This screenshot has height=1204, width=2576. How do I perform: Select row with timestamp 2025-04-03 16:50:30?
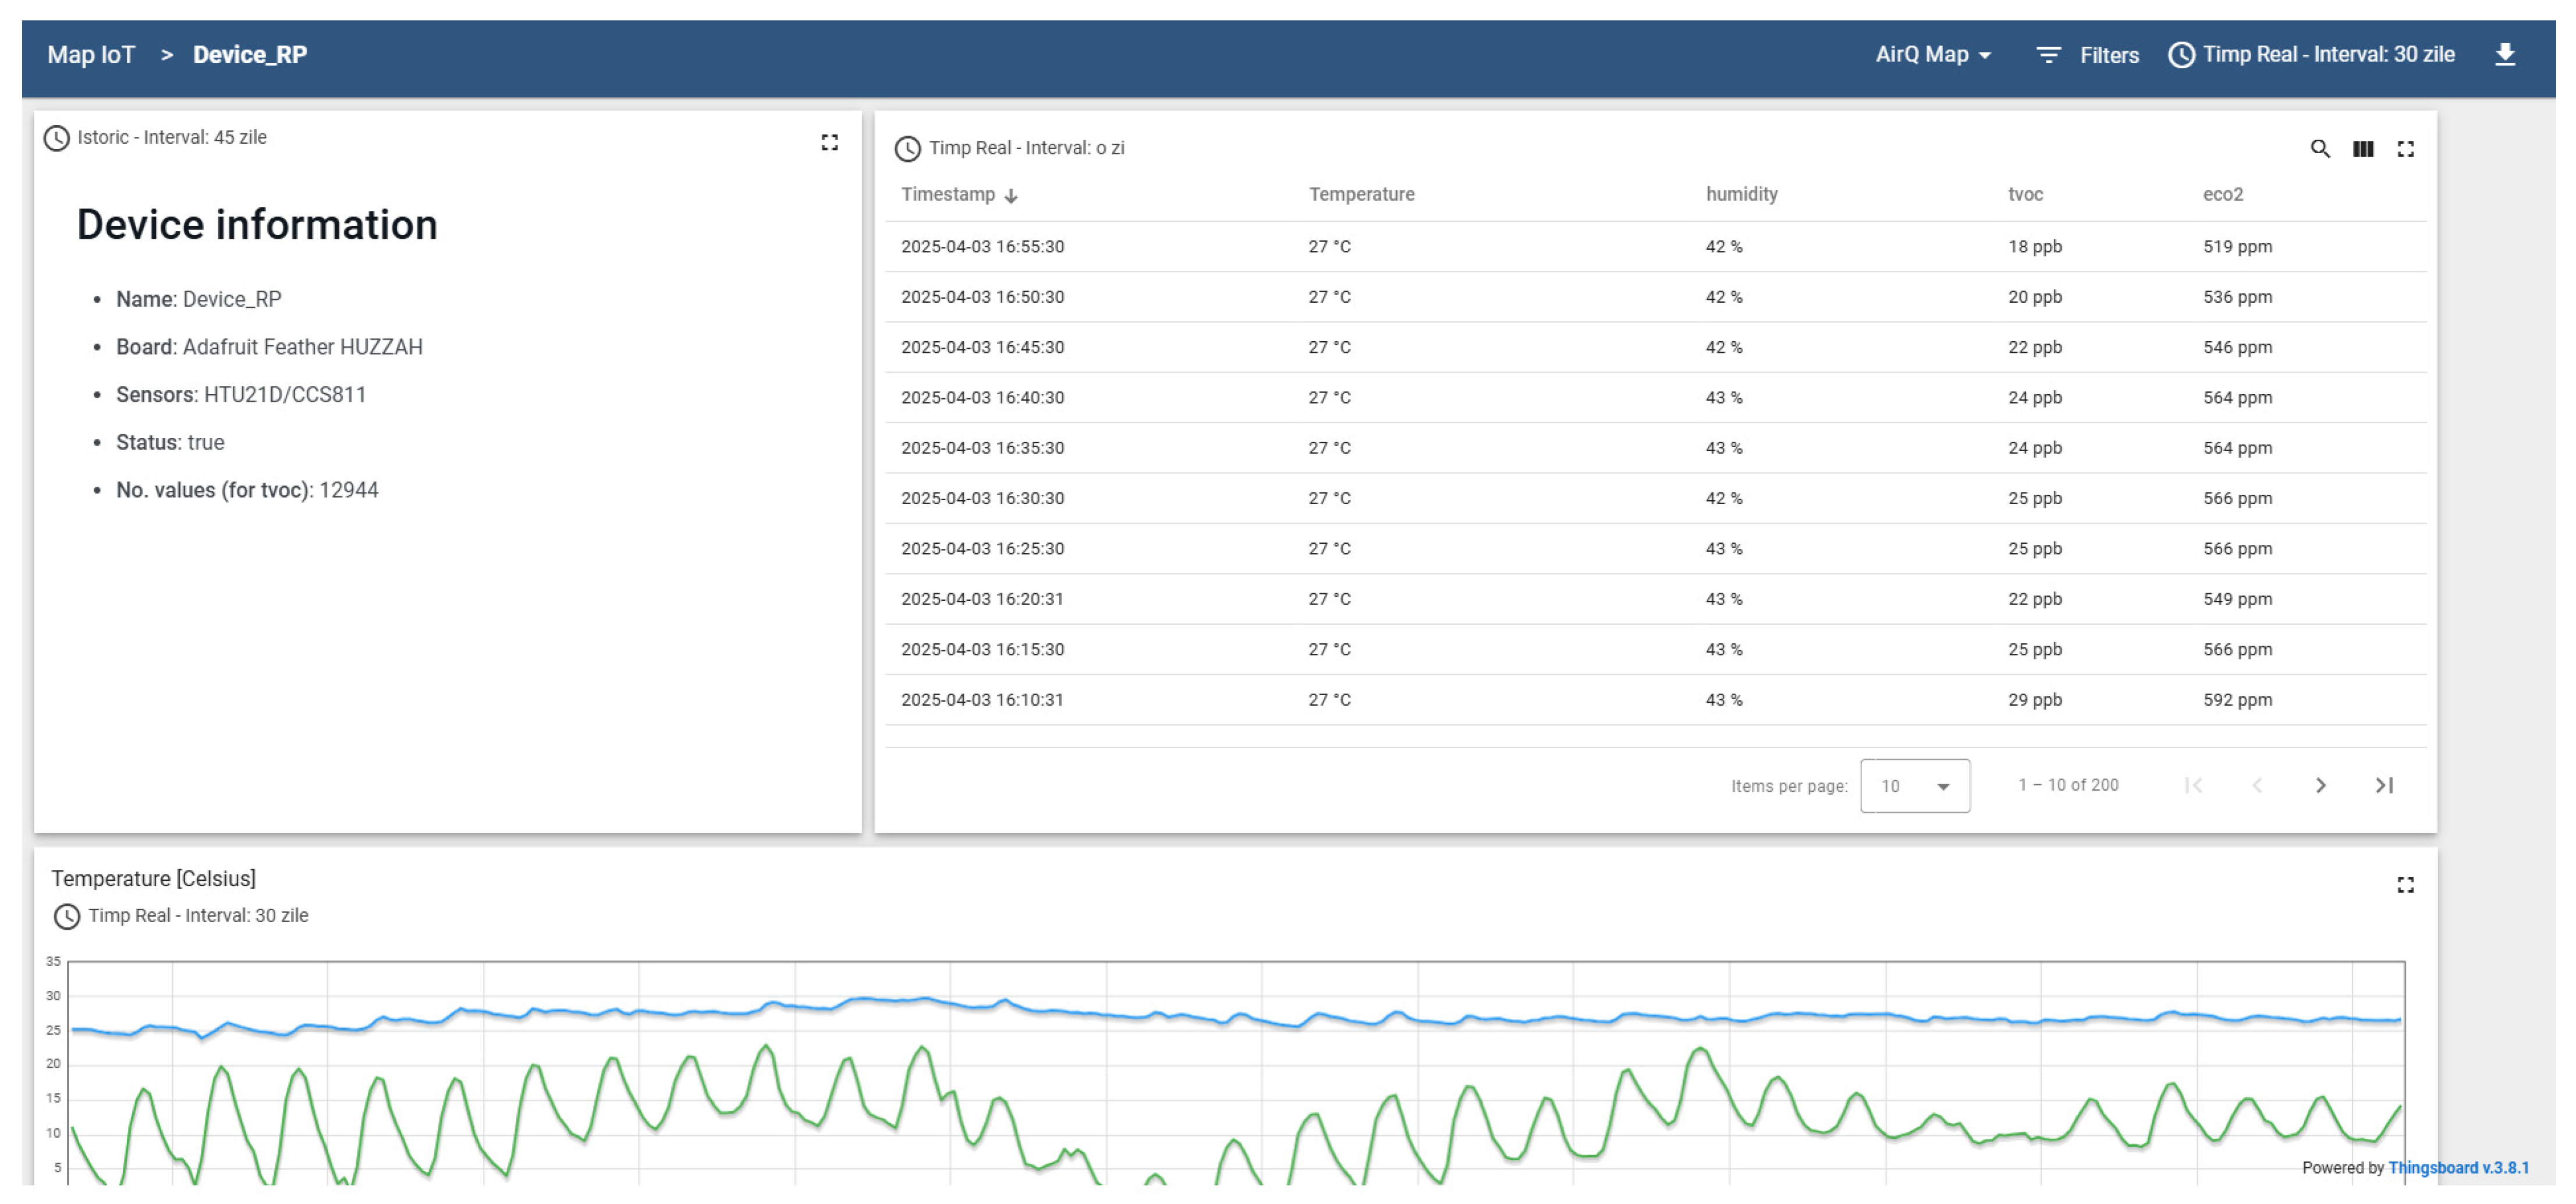(x=1655, y=297)
